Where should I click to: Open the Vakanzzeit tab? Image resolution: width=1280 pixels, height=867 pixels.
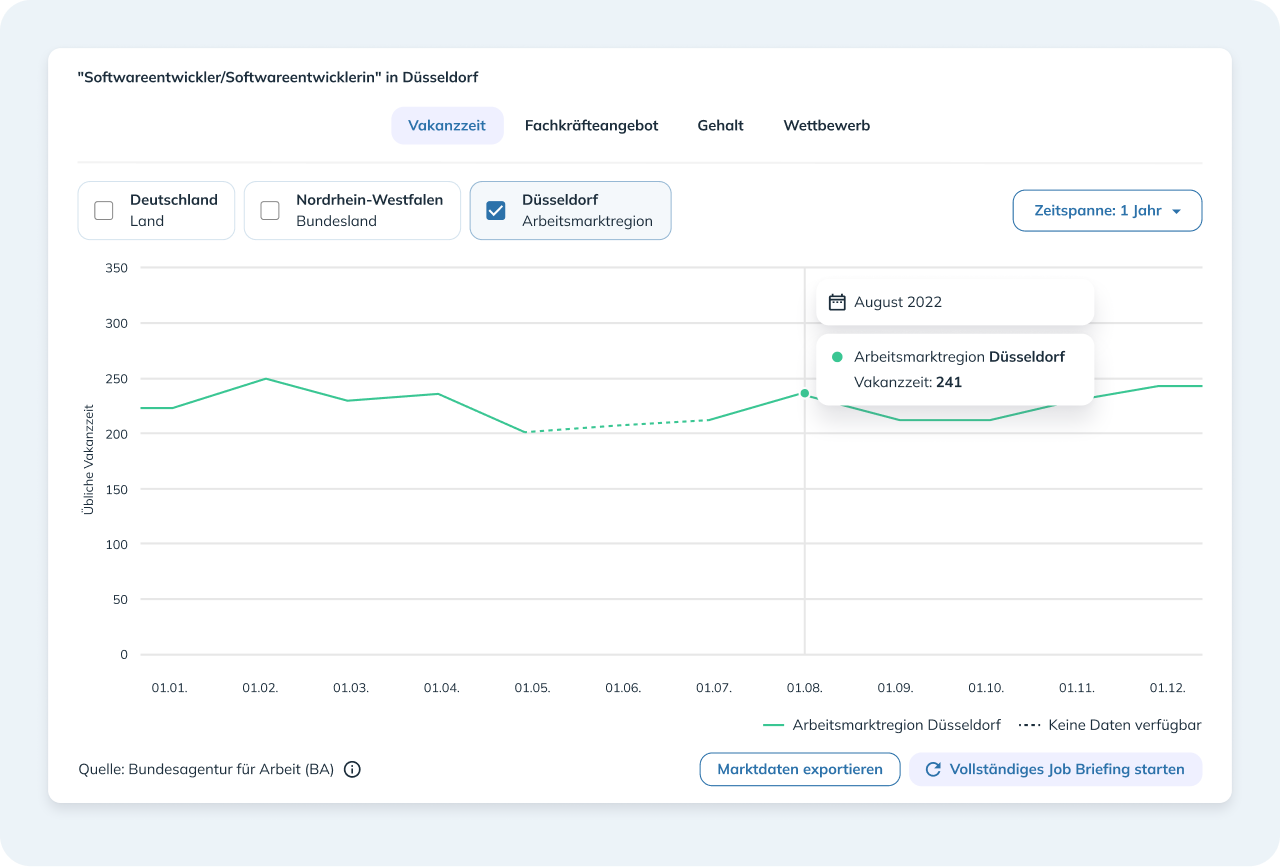pos(447,126)
